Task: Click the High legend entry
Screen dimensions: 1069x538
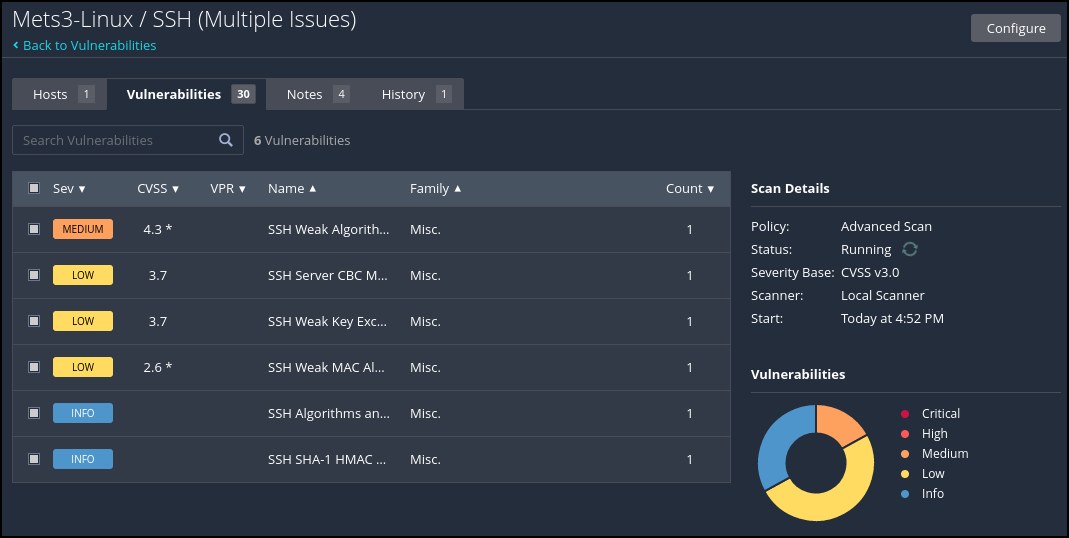Action: pyautogui.click(x=924, y=434)
